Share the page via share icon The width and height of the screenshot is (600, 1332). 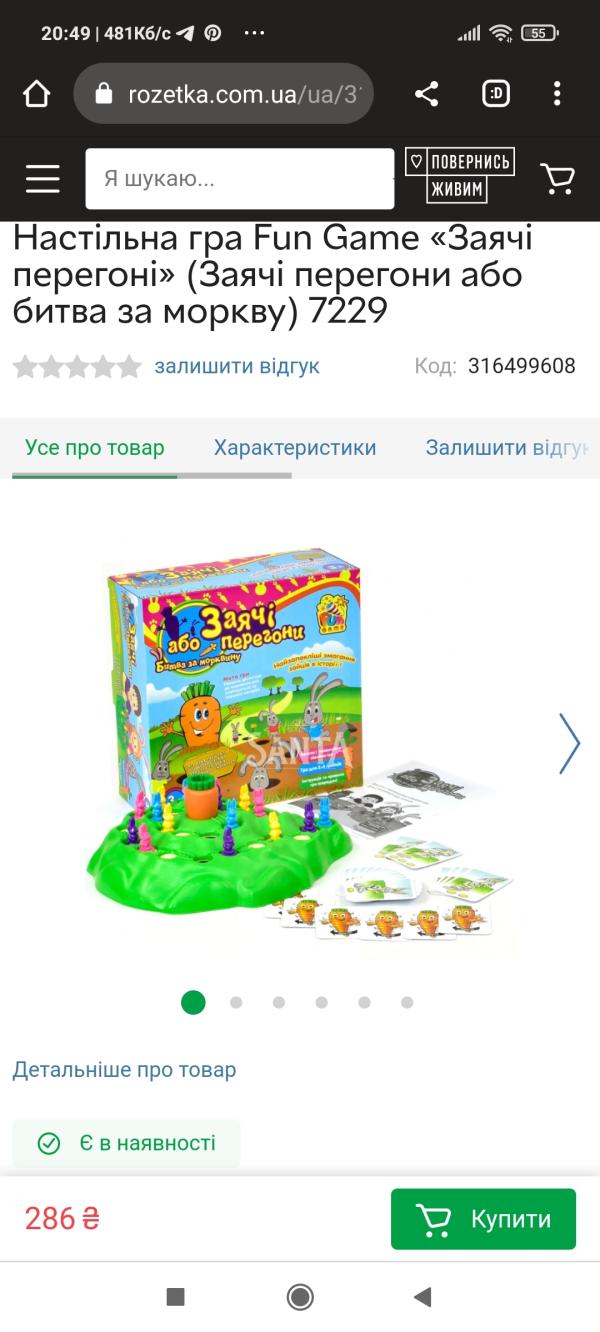(426, 95)
